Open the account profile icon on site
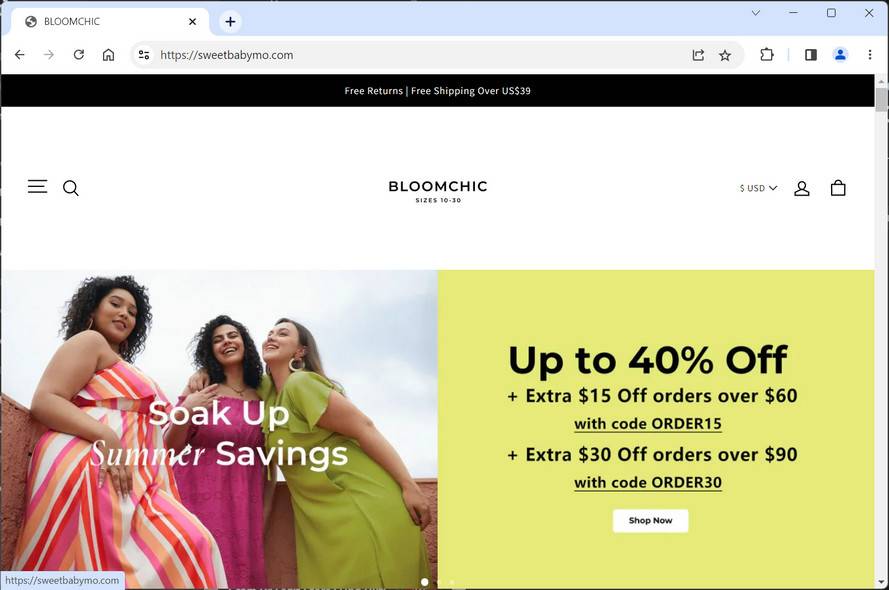 802,188
